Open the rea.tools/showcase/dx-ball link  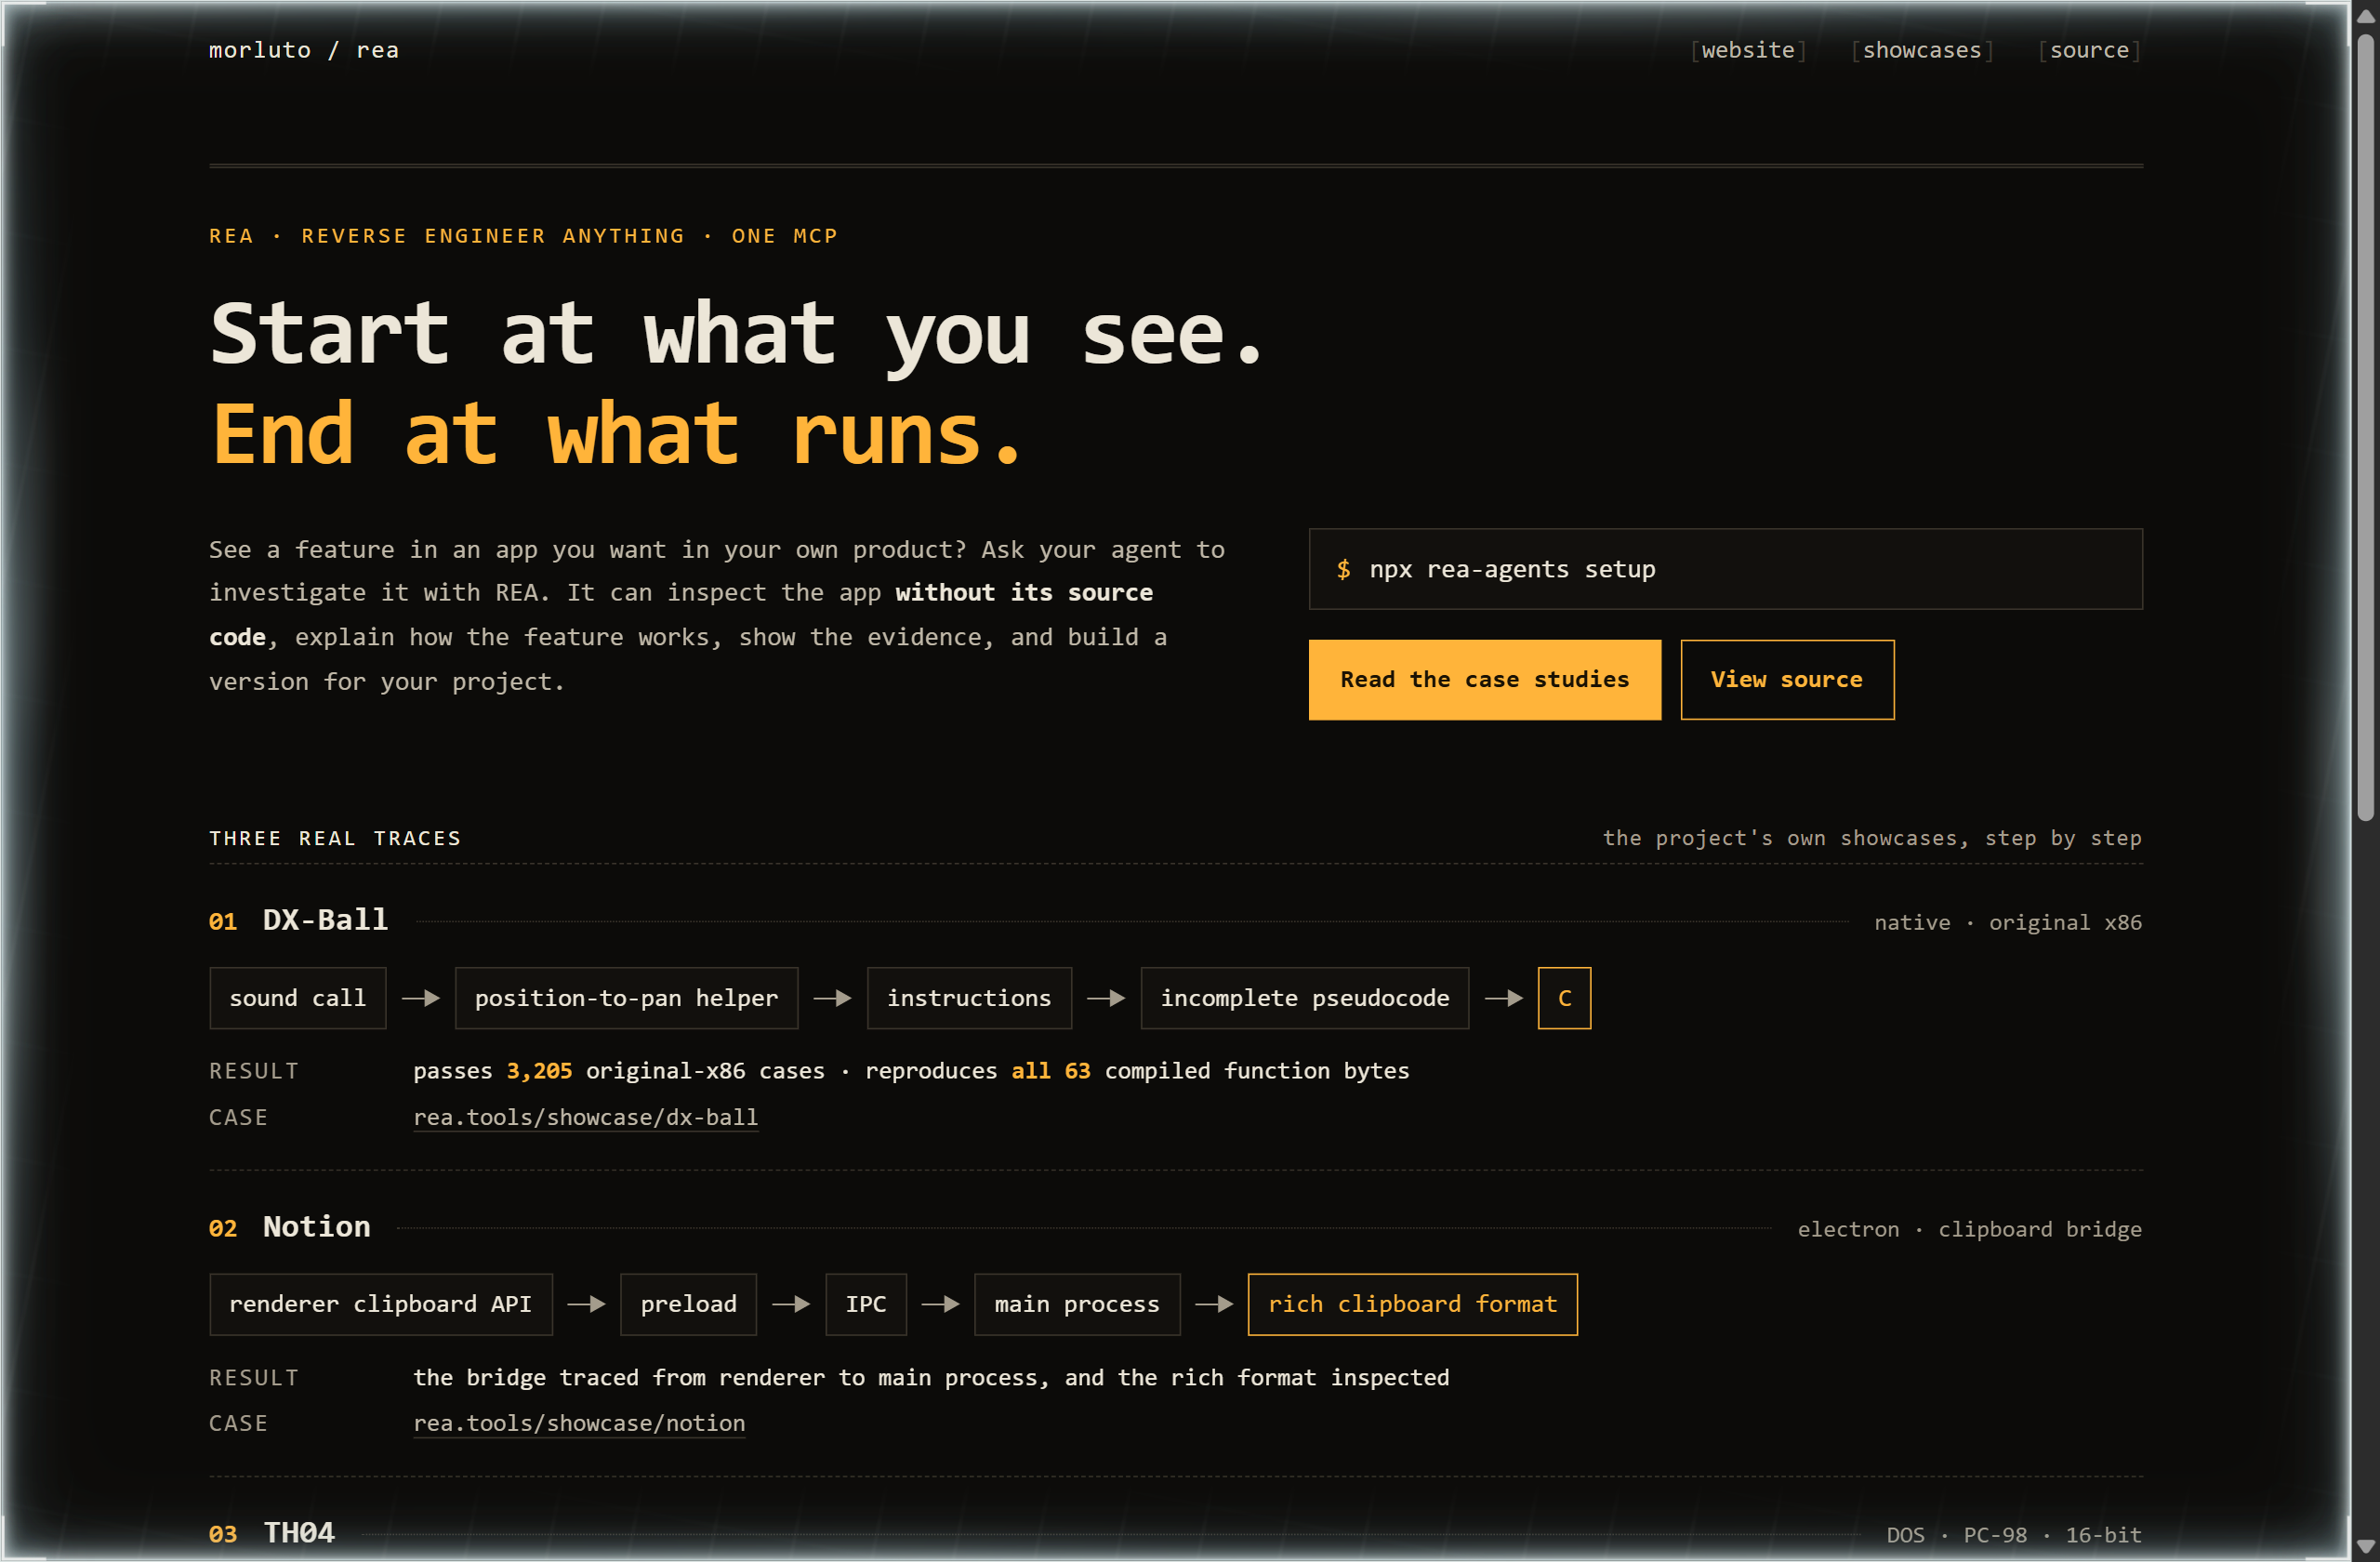click(585, 1117)
